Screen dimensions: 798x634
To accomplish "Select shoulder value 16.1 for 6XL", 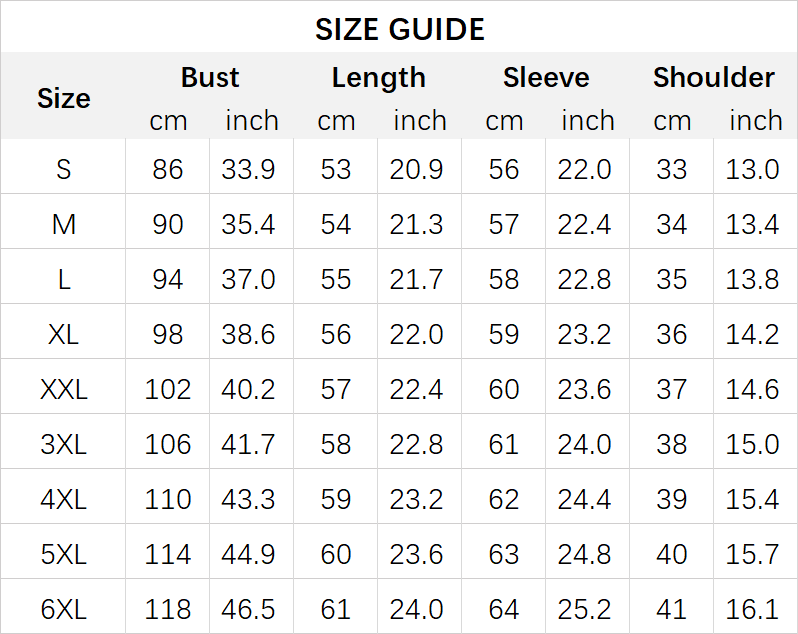I will coord(753,609).
